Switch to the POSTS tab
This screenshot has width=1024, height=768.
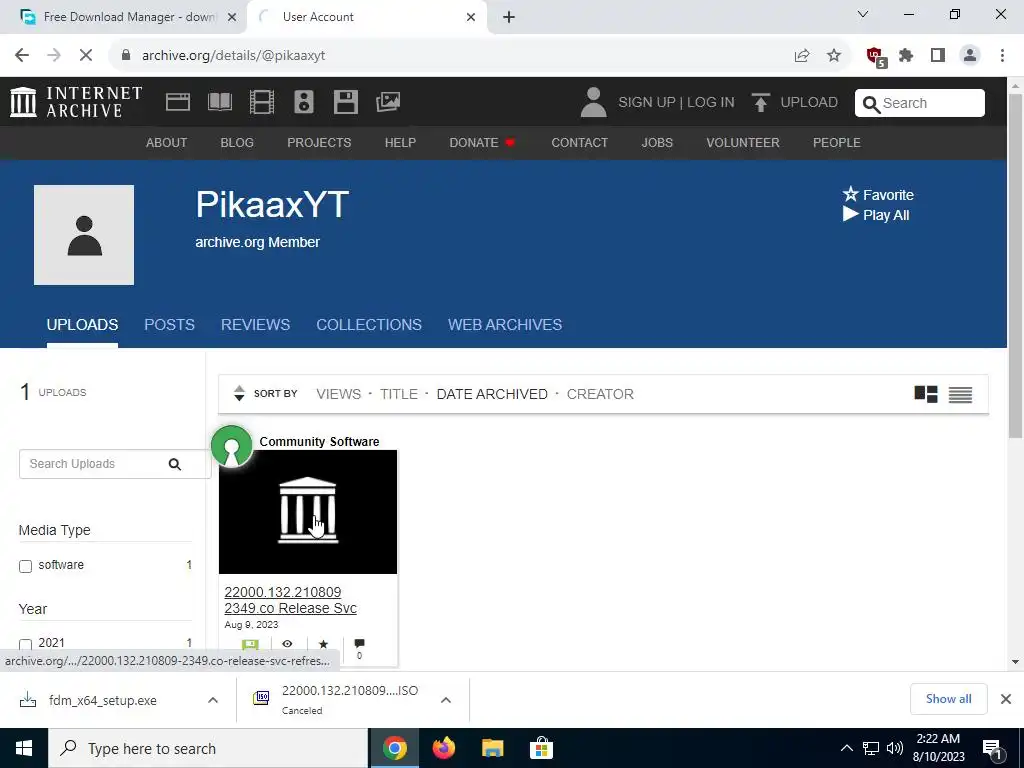tap(169, 325)
